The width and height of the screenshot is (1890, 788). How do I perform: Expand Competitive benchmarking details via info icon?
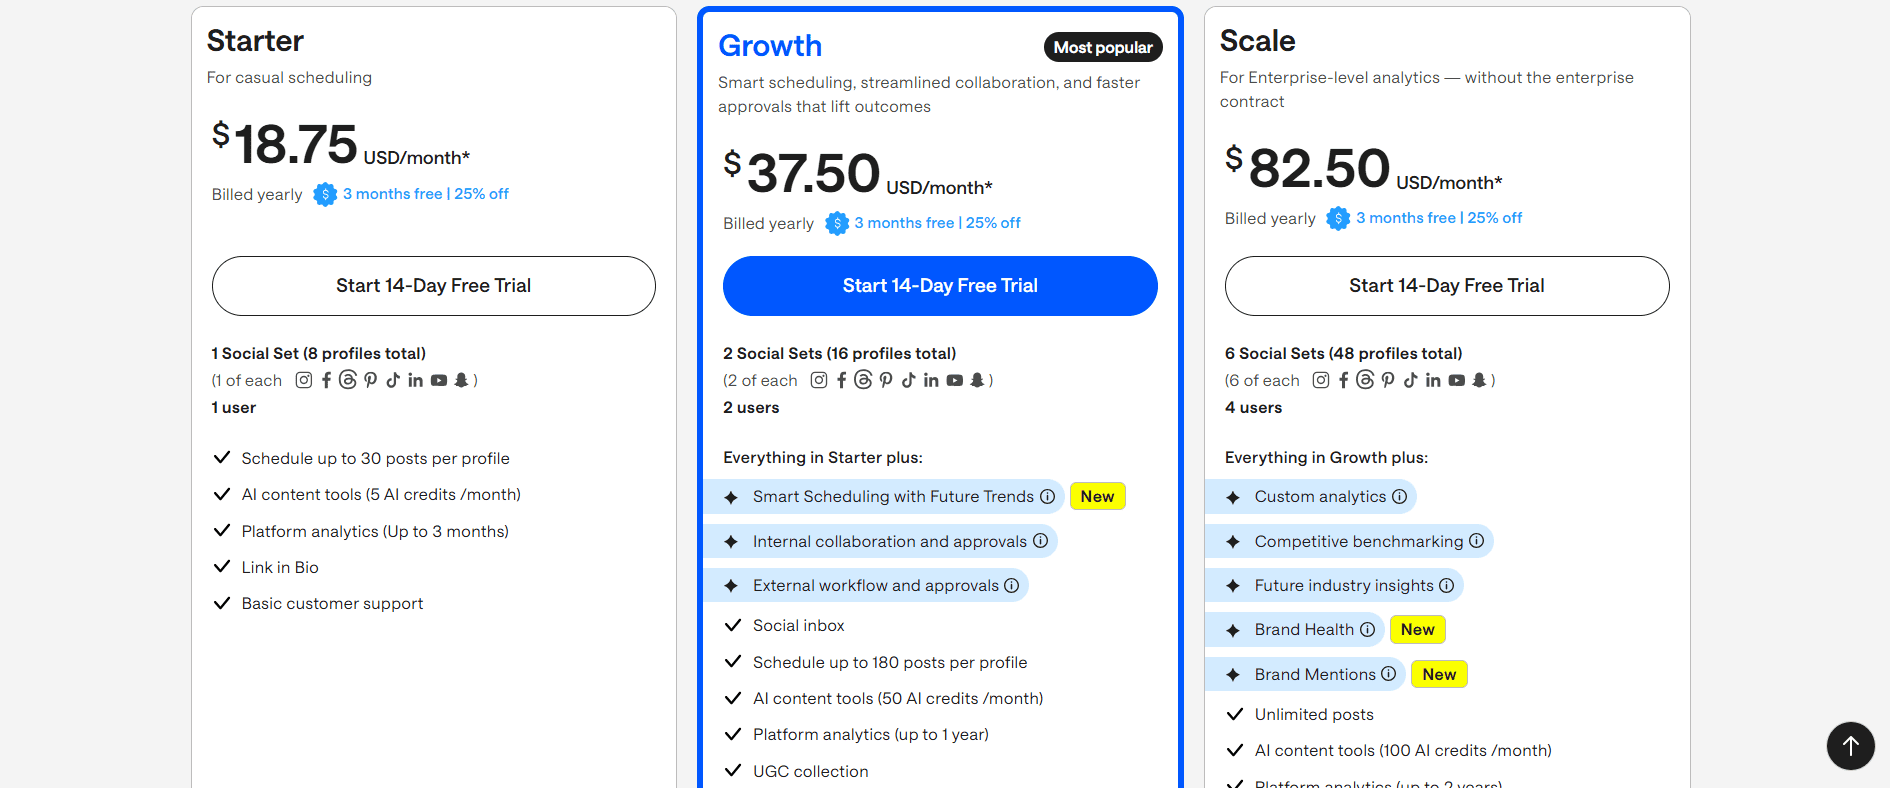(1477, 541)
